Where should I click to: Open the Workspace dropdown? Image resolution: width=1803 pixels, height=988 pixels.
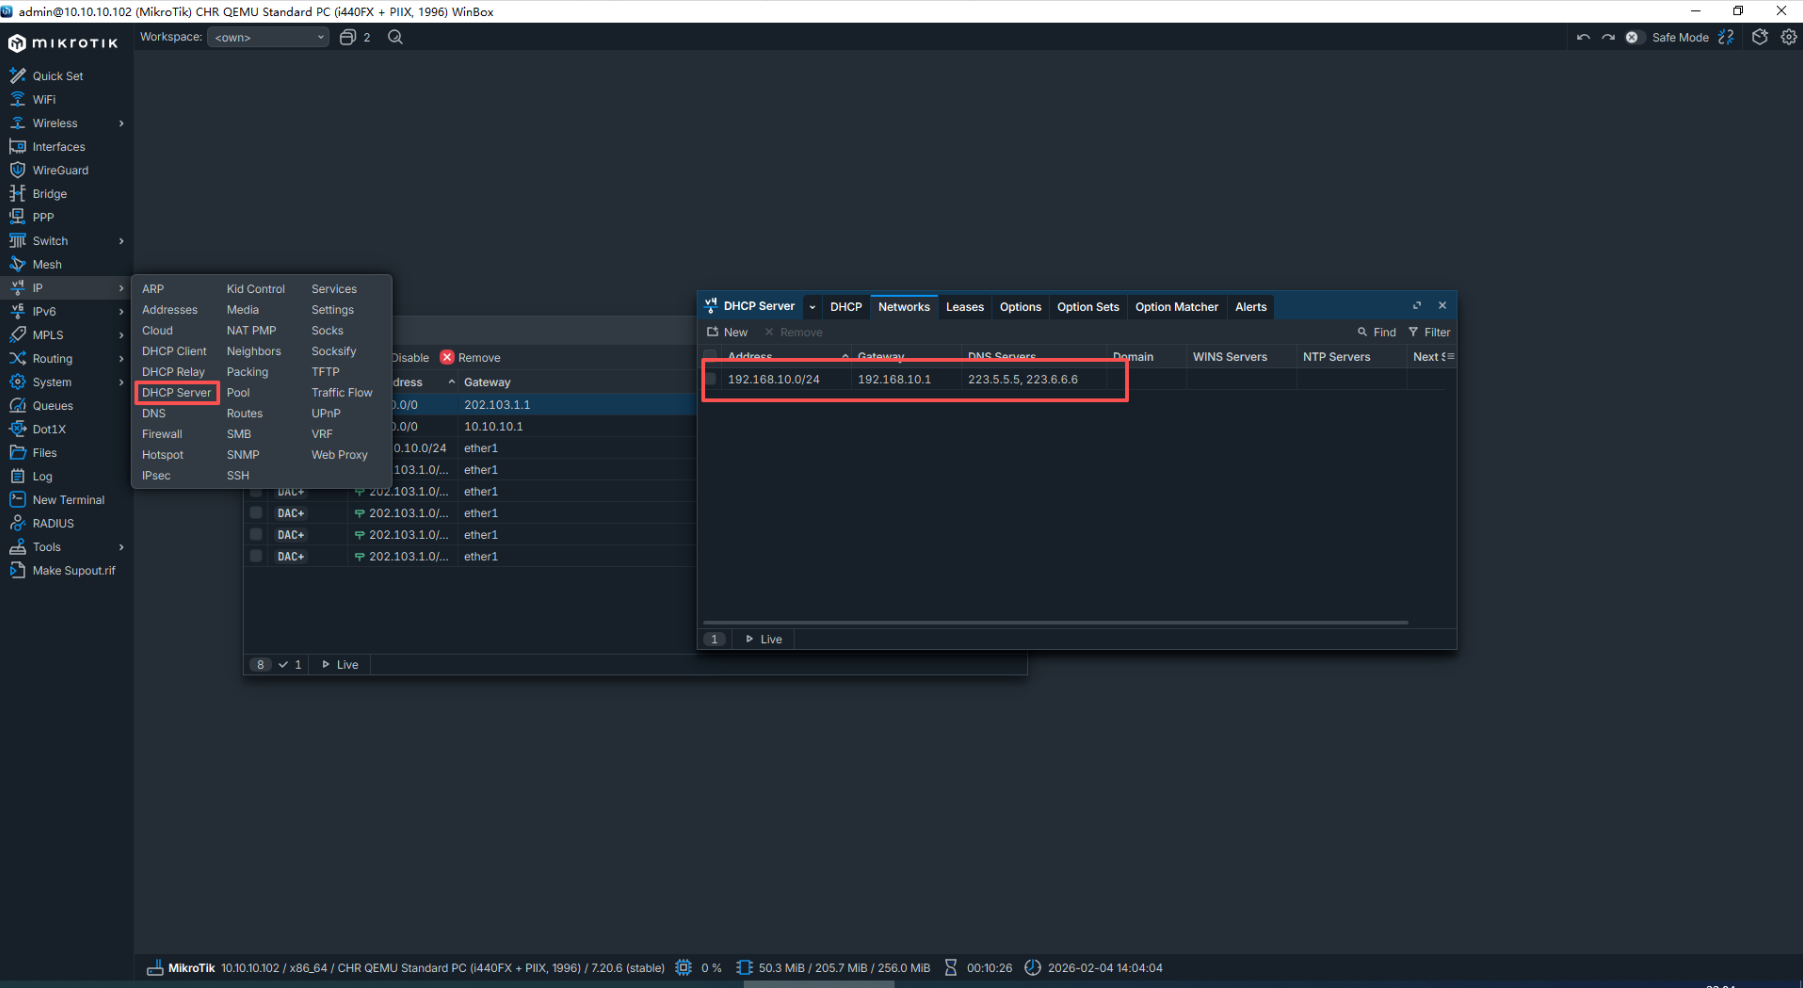pyautogui.click(x=268, y=37)
